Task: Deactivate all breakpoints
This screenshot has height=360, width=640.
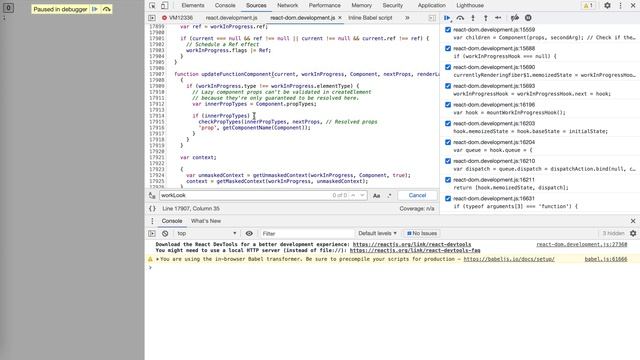Action: 515,18
